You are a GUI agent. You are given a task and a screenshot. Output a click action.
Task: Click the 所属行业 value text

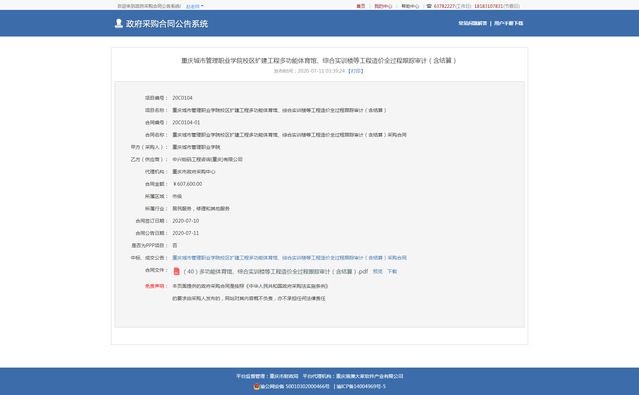(x=201, y=208)
